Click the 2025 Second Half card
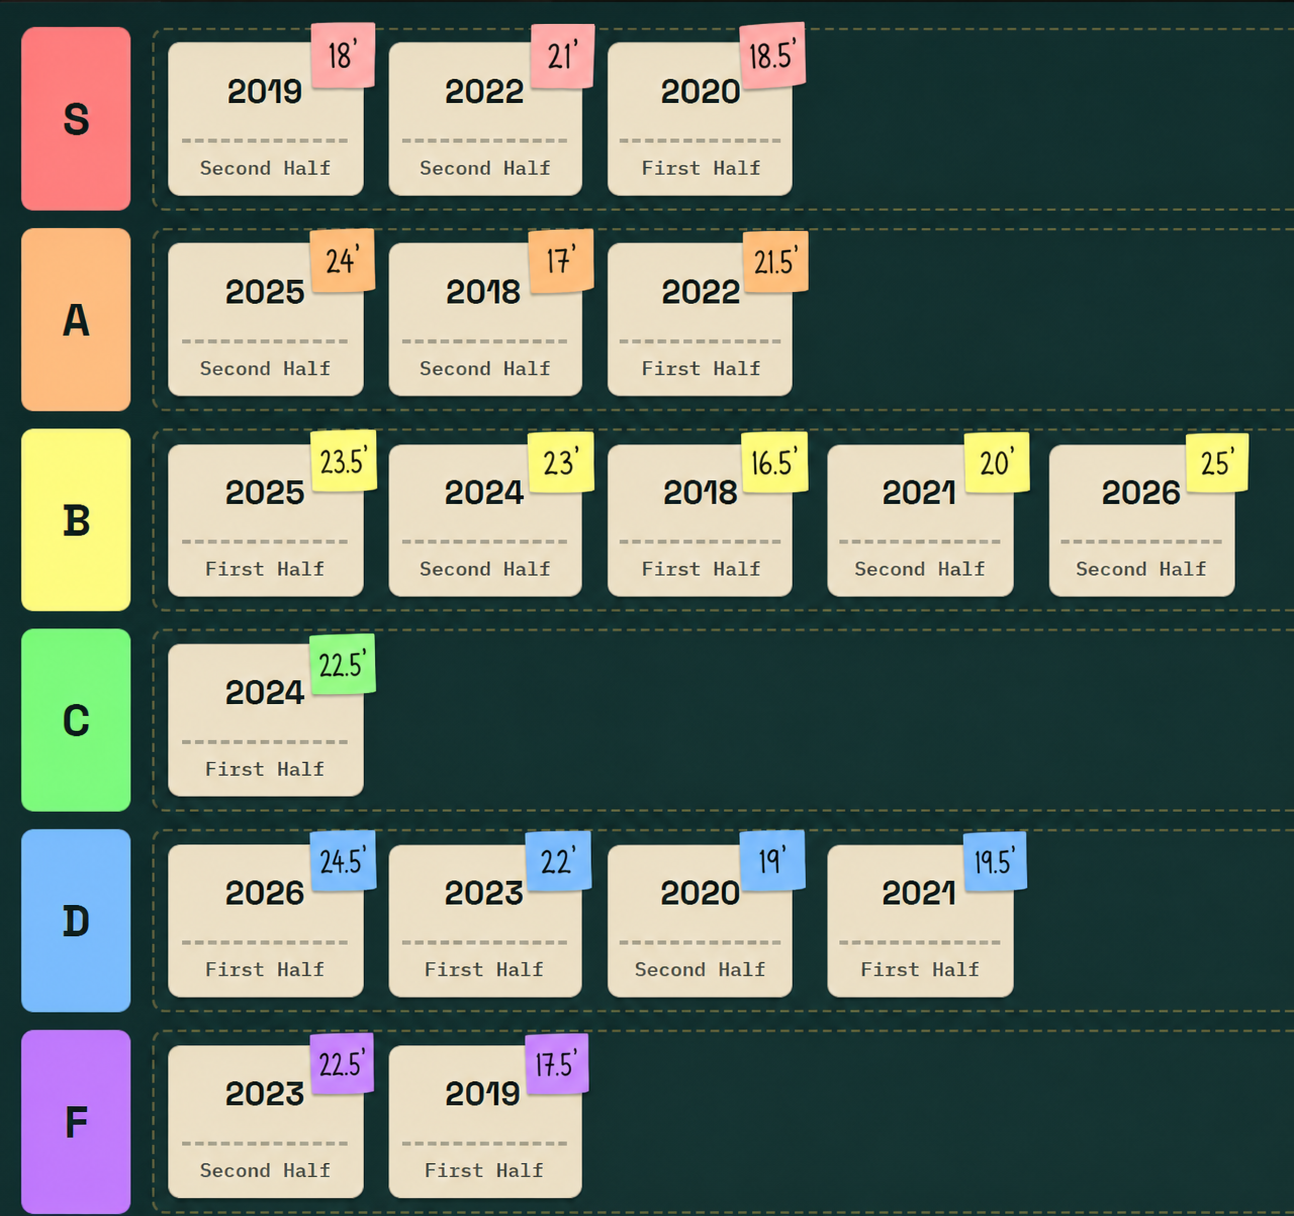The image size is (1294, 1216). 265,320
